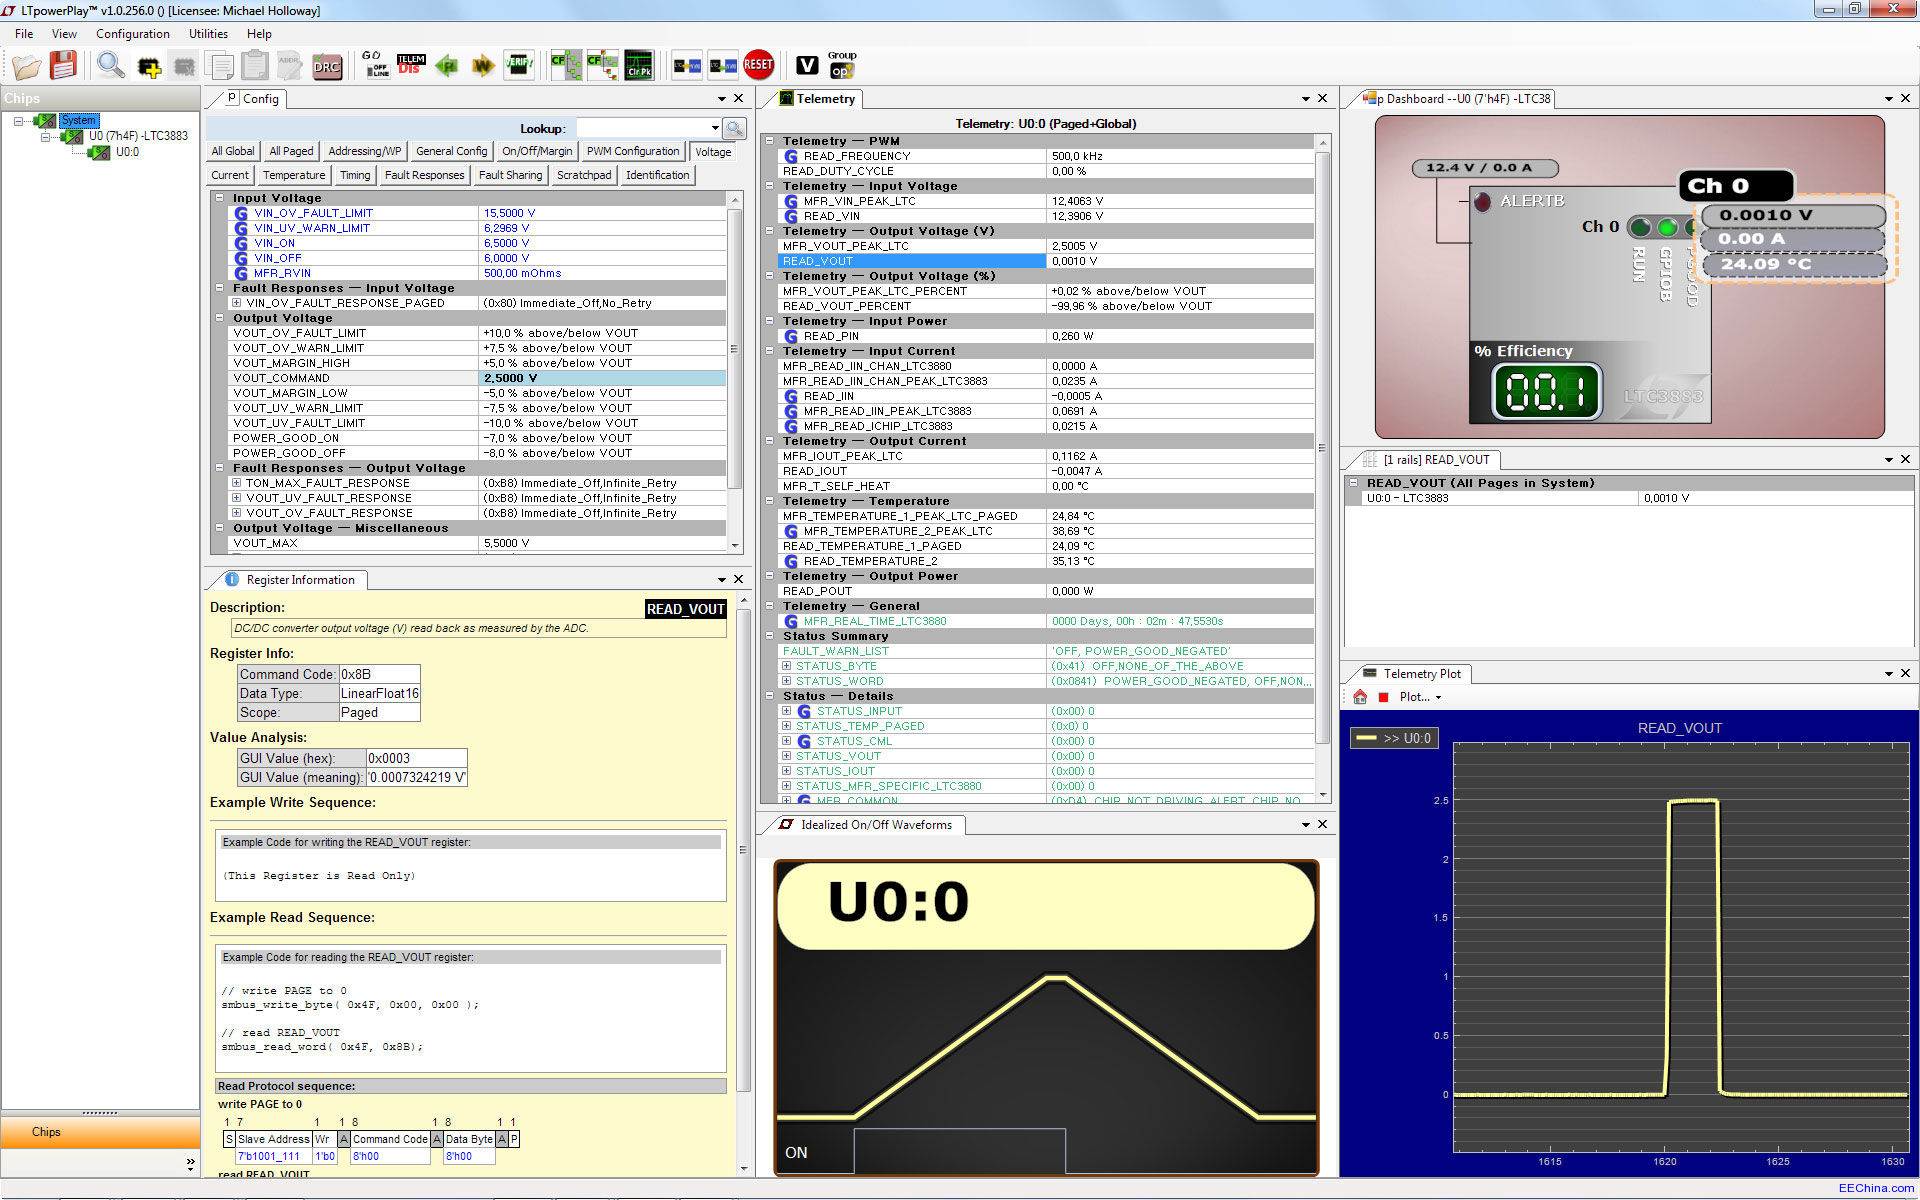Click the add chip icon with plus

149,67
